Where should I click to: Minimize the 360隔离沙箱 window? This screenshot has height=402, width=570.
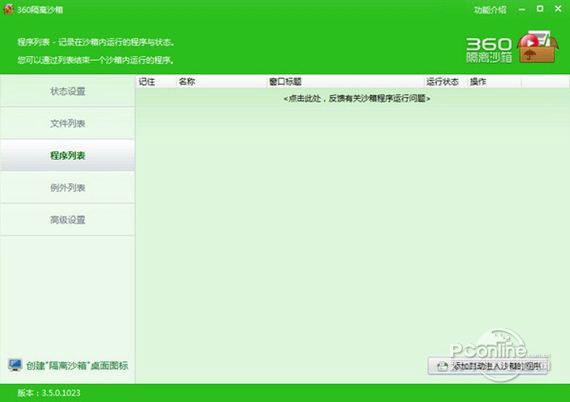coord(522,9)
